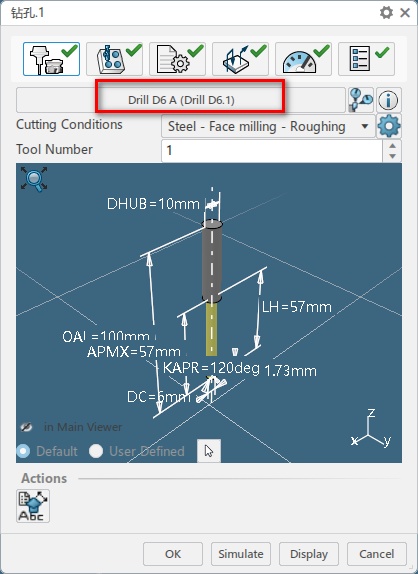The width and height of the screenshot is (418, 574).
Task: Click the LH=57mm dimension label
Action: (297, 307)
